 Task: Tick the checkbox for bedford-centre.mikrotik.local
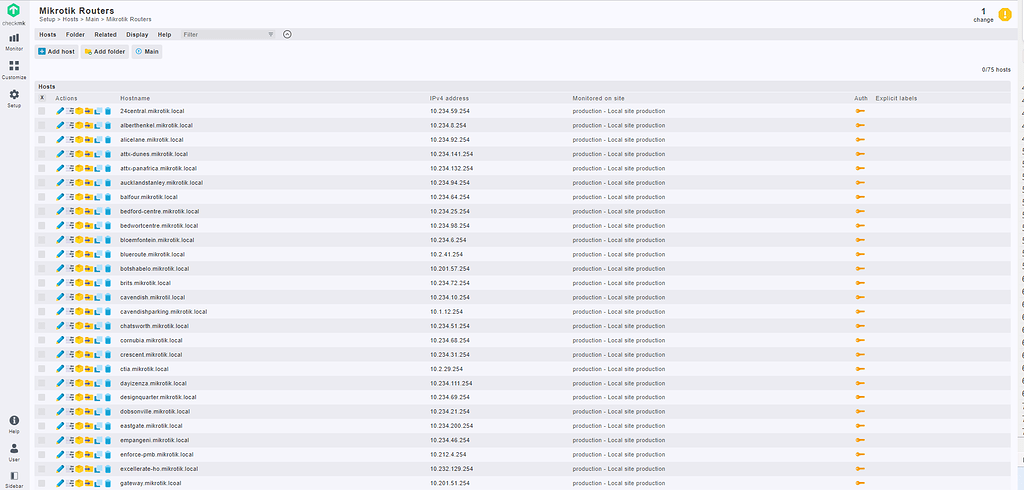click(x=42, y=211)
